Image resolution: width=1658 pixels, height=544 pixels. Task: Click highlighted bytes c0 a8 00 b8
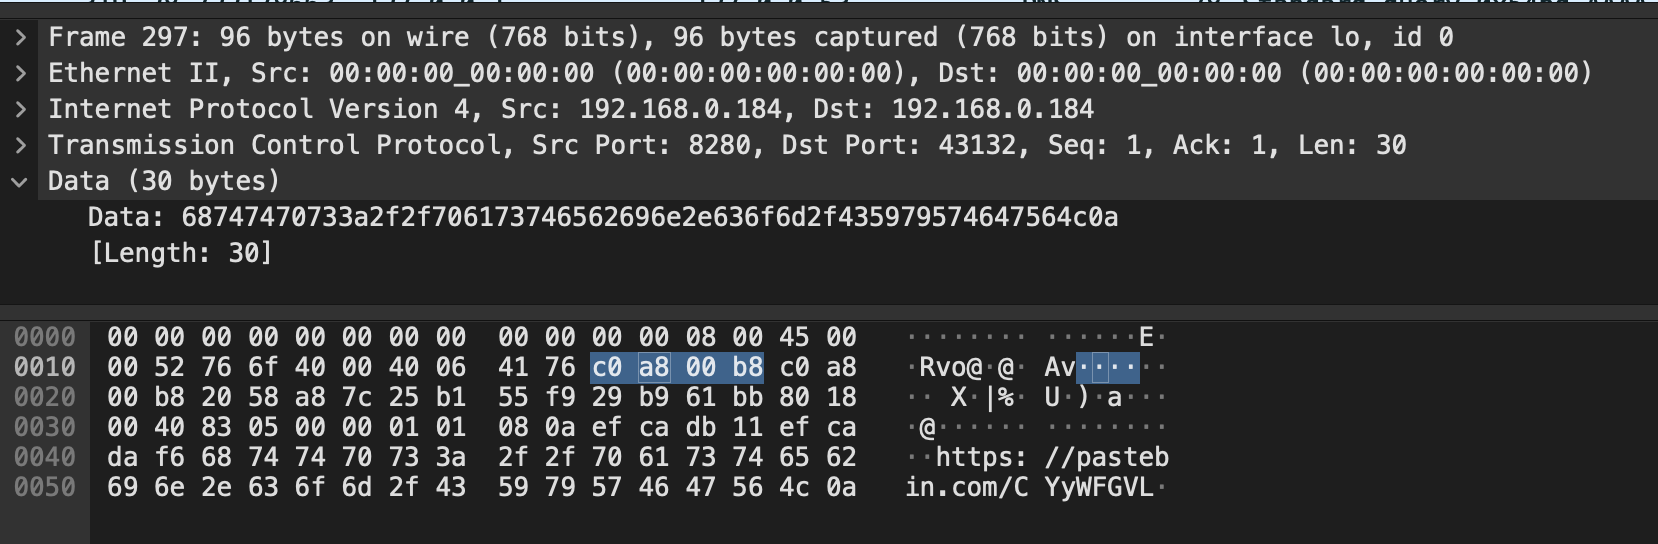(x=677, y=368)
